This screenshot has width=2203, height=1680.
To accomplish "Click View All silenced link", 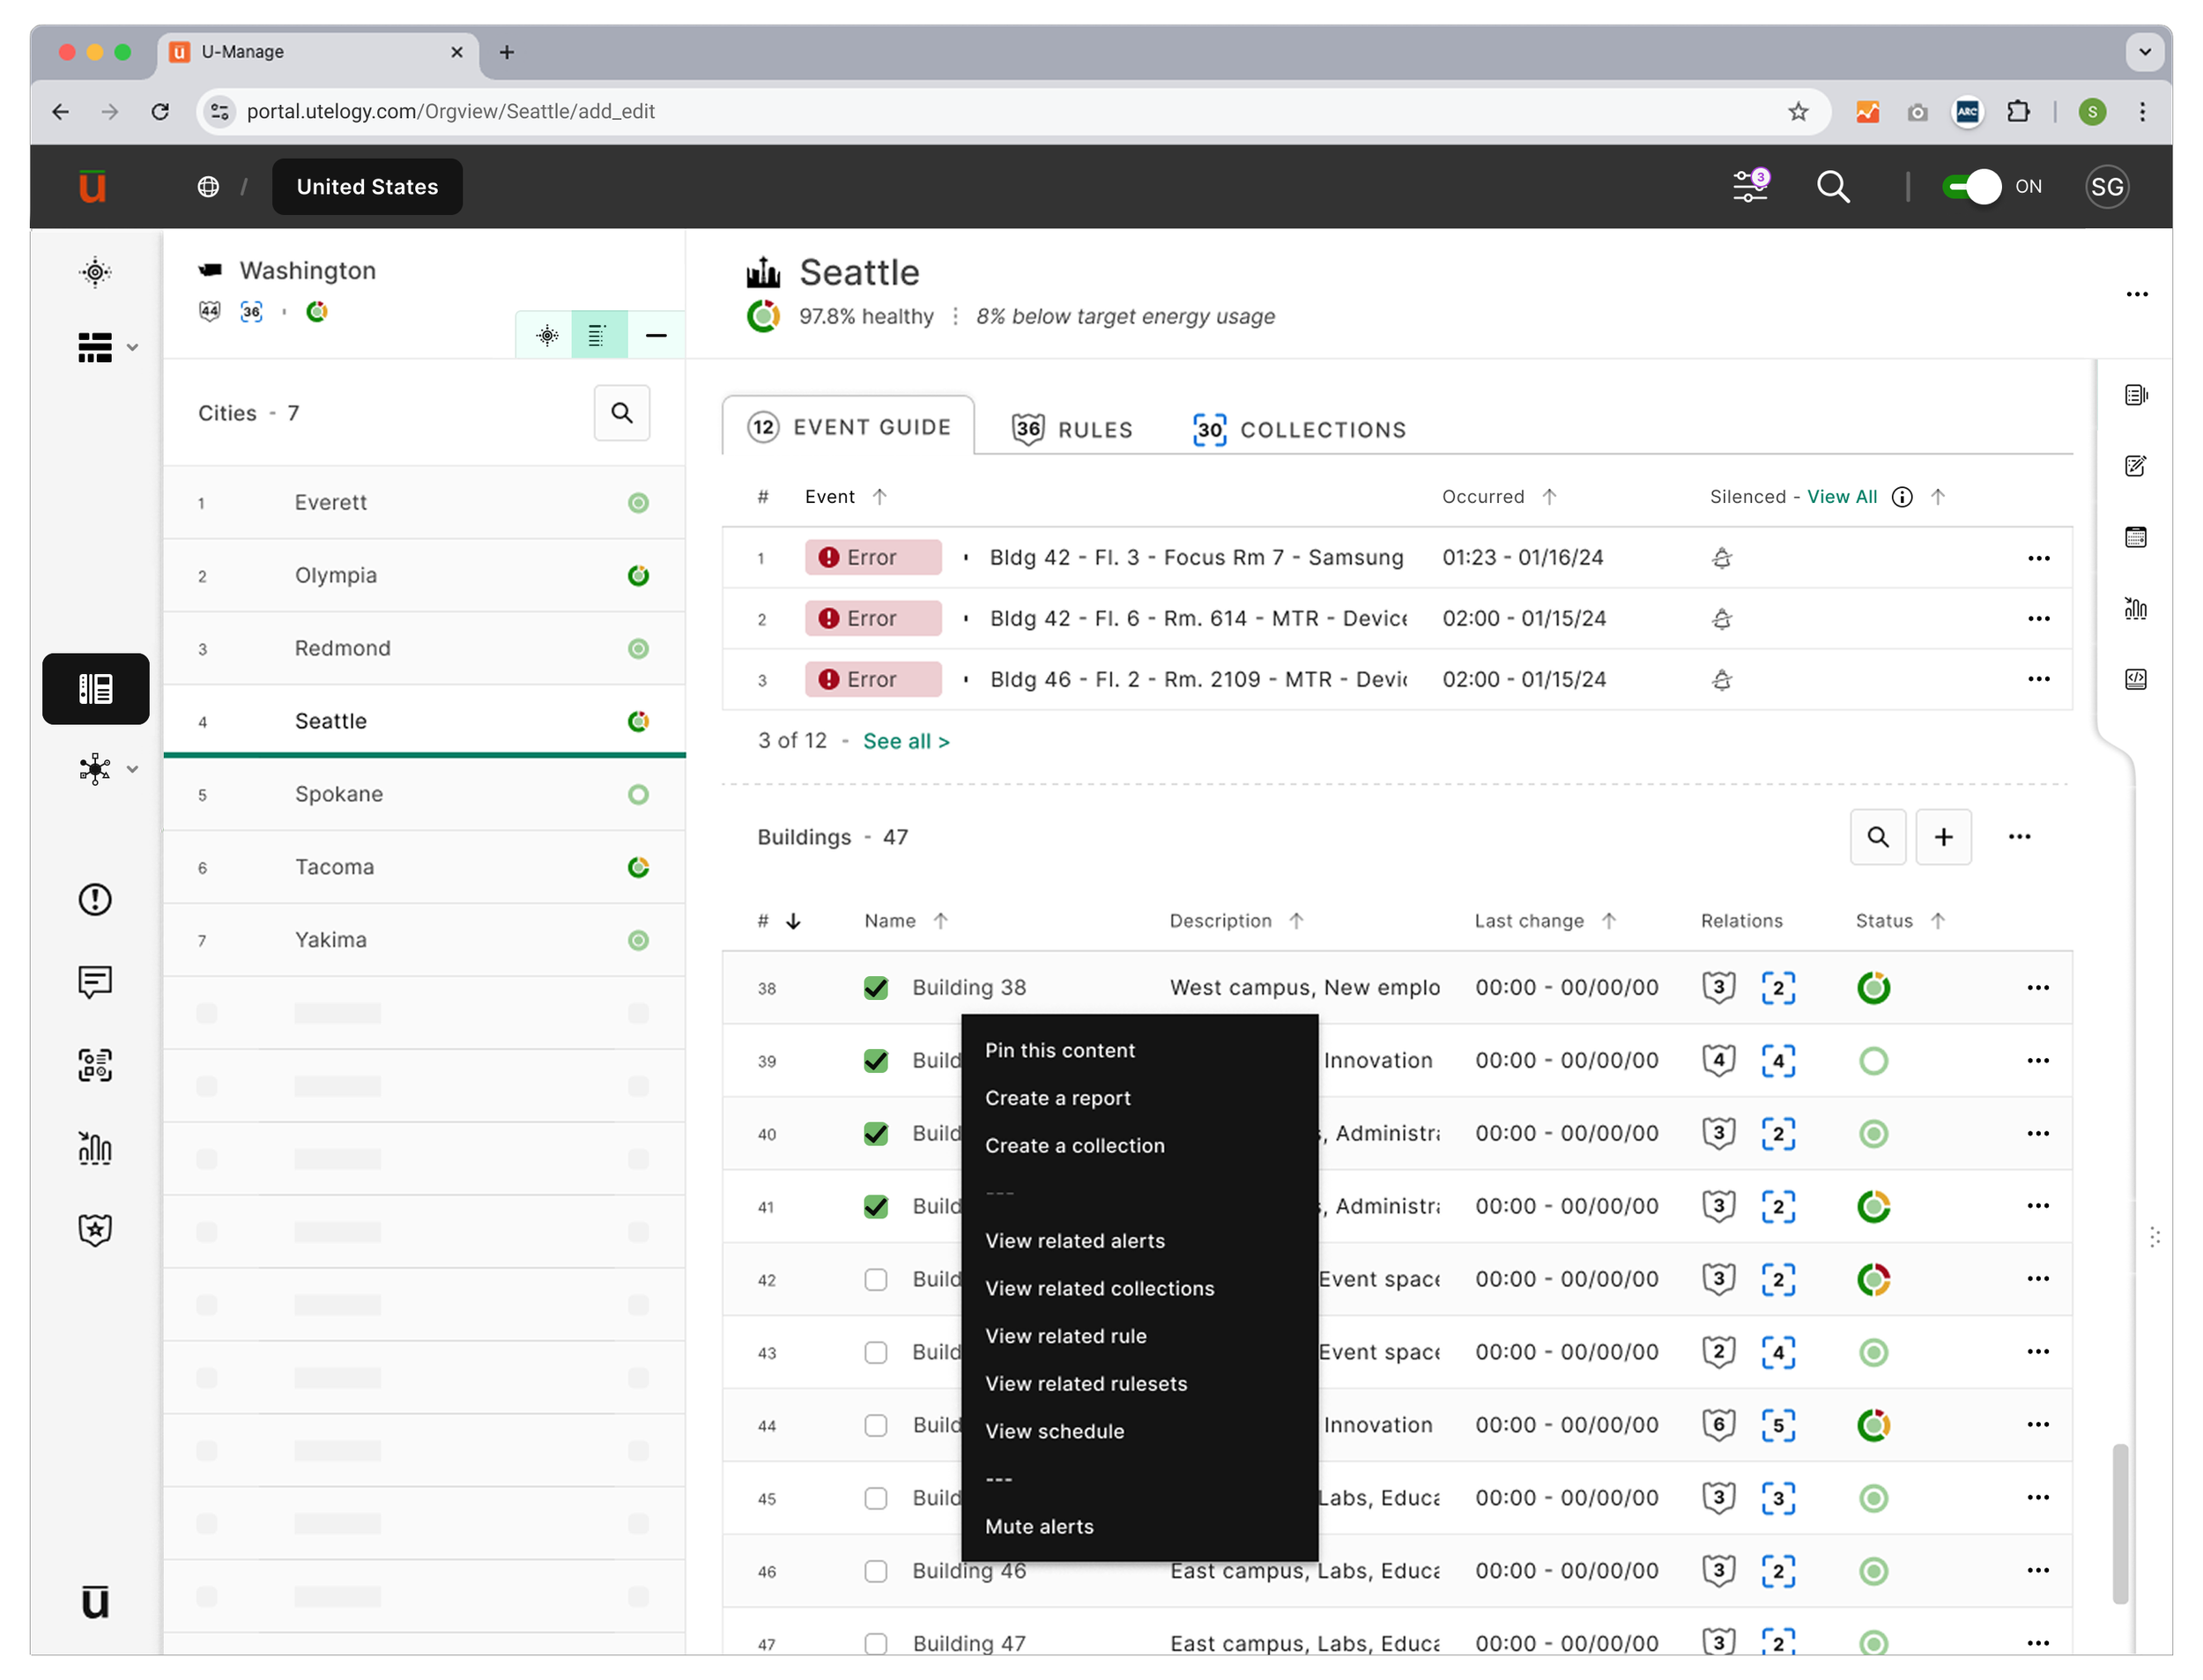I will pyautogui.click(x=1842, y=497).
